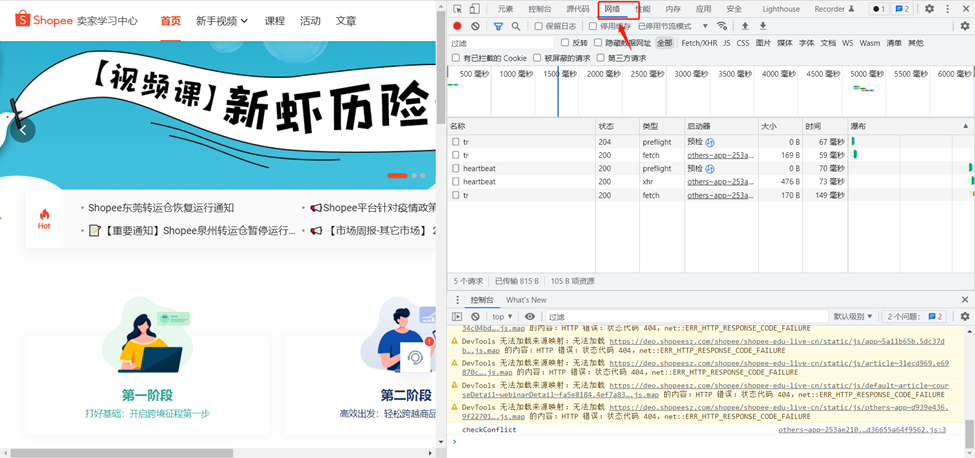The width and height of the screenshot is (975, 458).
Task: Check 被屏蔽的请求 option
Action: tap(537, 58)
